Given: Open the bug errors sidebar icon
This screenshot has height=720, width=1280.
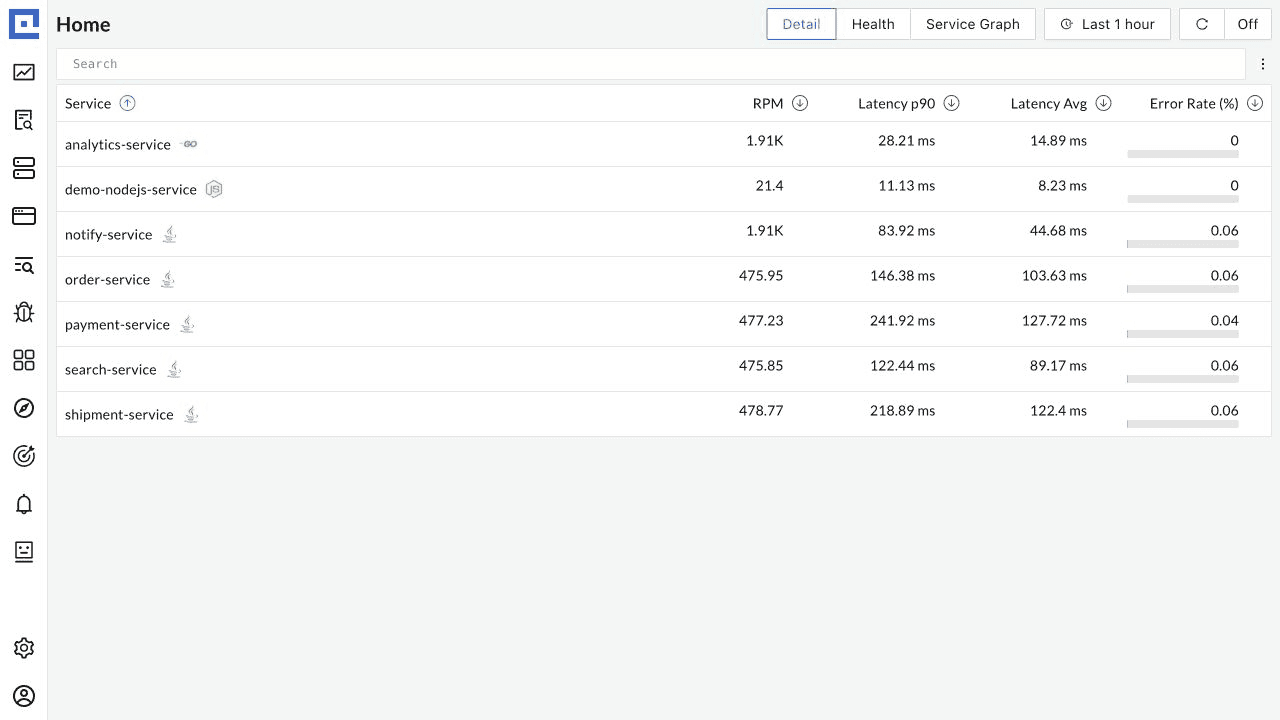Looking at the screenshot, I should (x=24, y=312).
